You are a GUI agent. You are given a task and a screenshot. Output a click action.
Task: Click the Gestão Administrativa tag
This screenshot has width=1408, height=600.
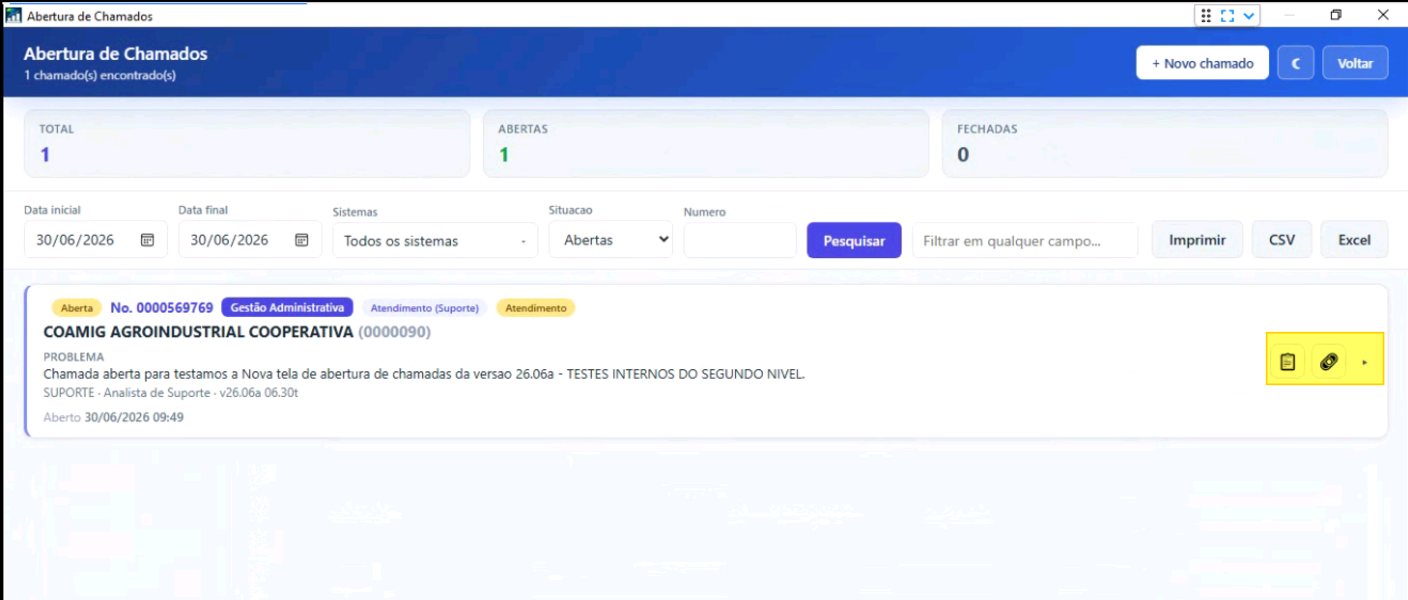tap(287, 308)
